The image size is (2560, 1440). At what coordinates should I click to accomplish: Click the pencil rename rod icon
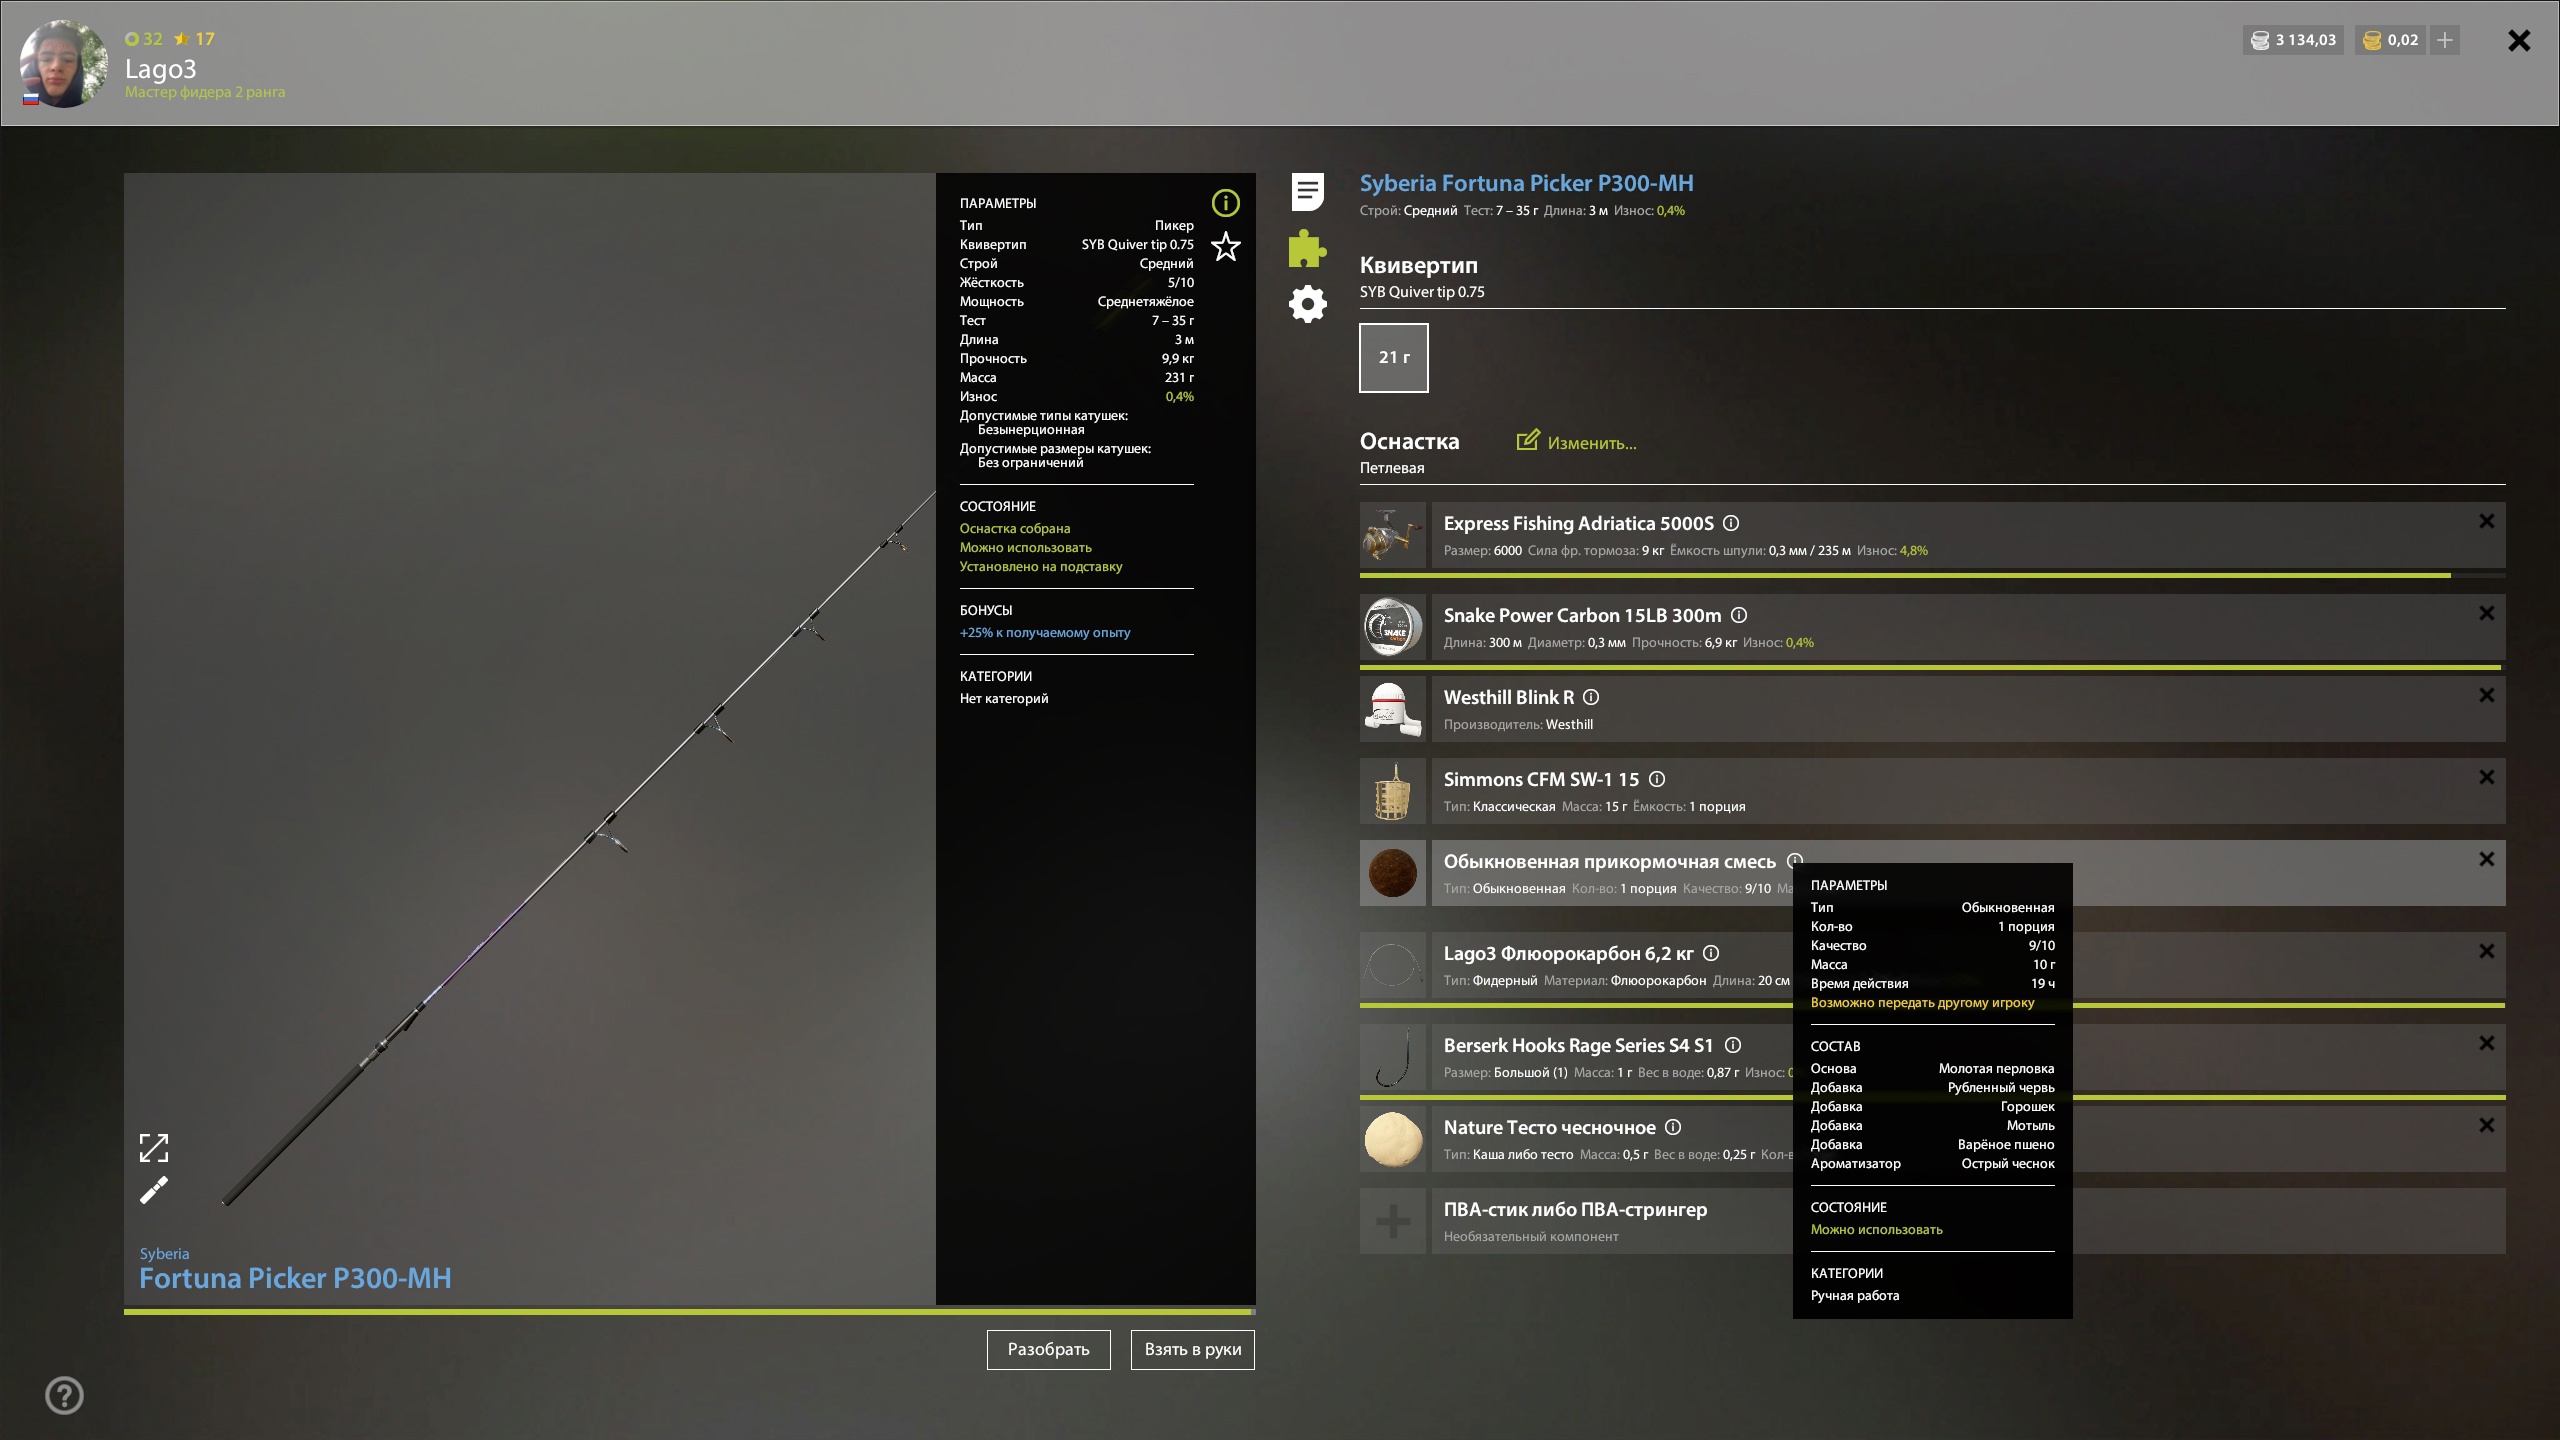click(x=154, y=1190)
